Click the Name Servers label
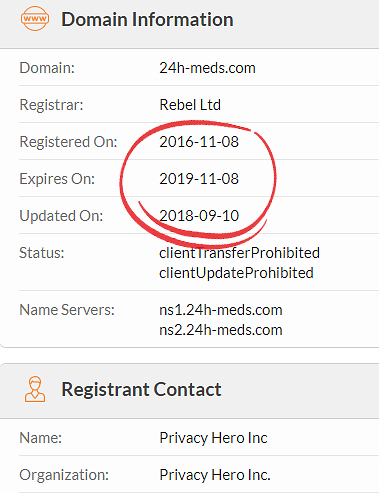This screenshot has height=493, width=379. click(x=67, y=310)
